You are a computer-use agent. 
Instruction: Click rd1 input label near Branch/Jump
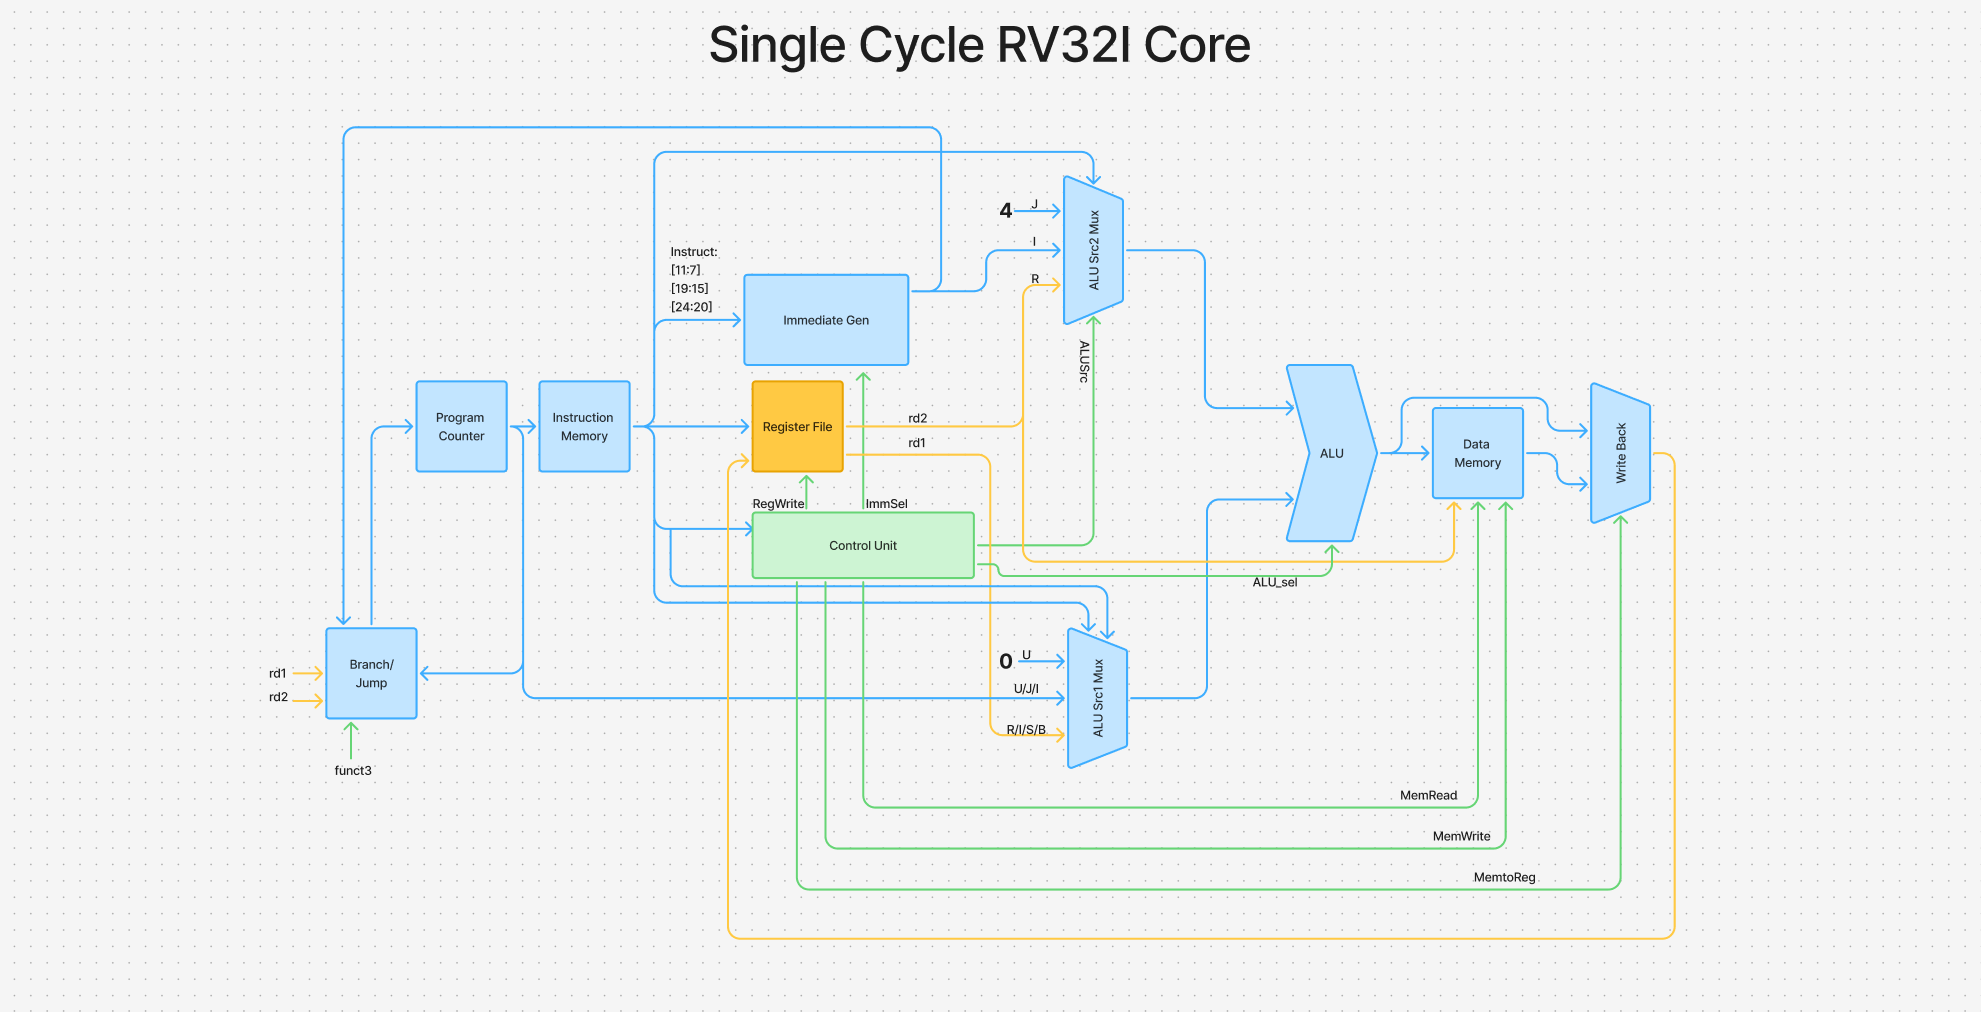click(277, 673)
